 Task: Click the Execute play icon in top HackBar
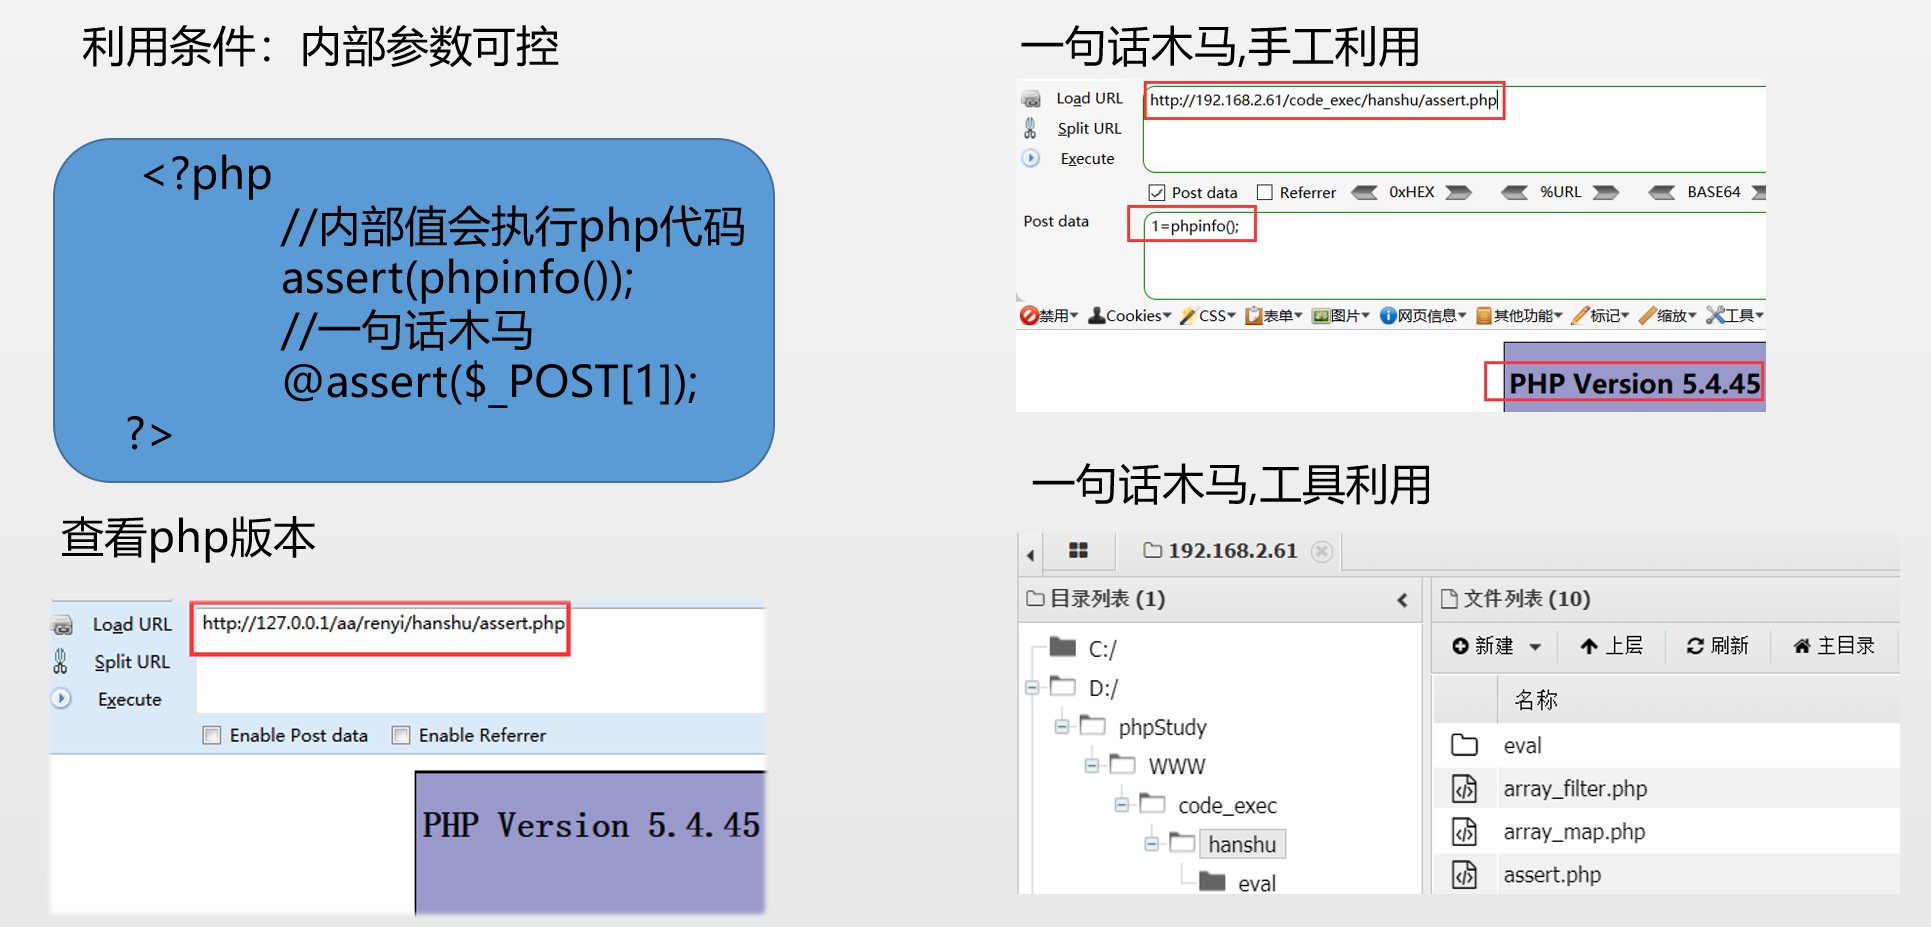pyautogui.click(x=1031, y=158)
